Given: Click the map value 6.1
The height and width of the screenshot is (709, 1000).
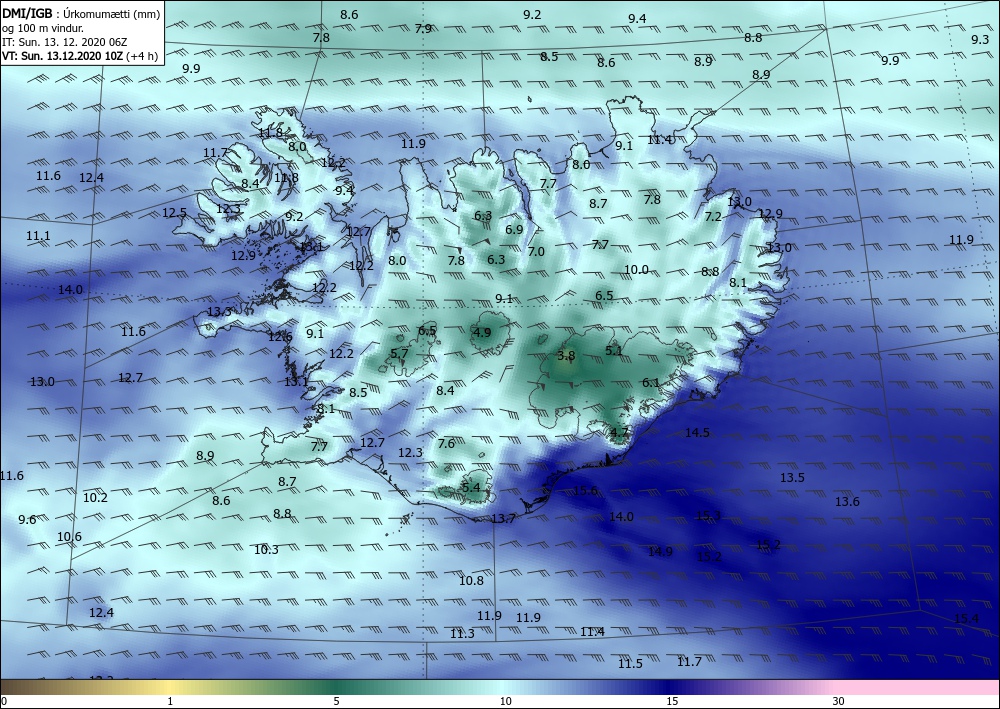Looking at the screenshot, I should tap(651, 383).
